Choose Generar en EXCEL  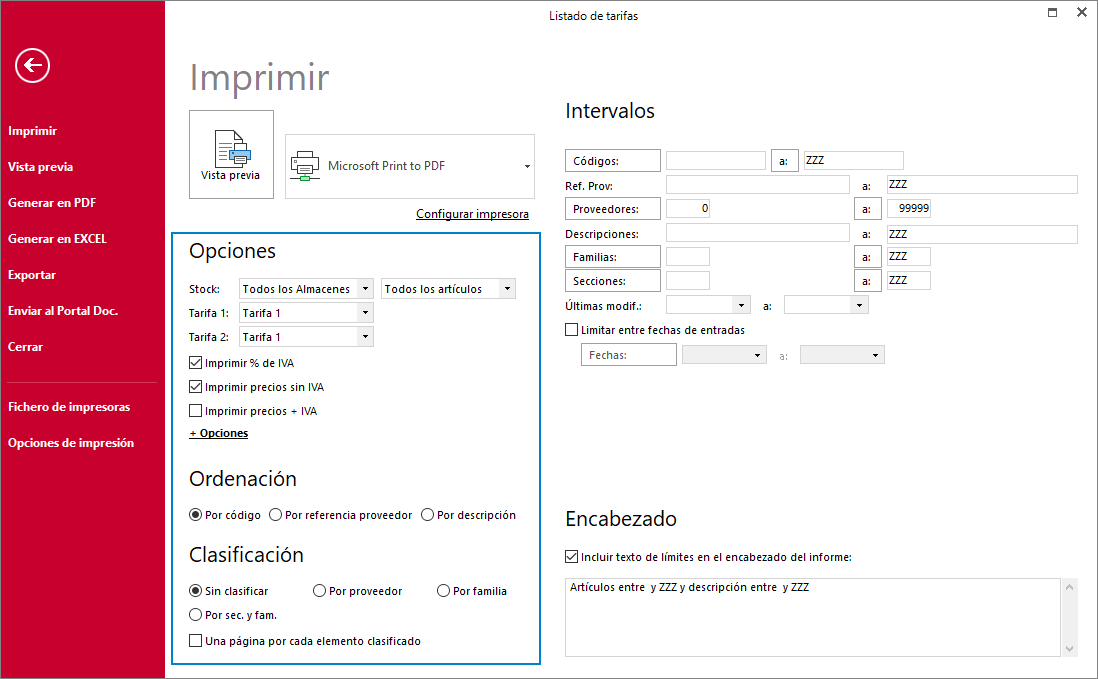[57, 239]
